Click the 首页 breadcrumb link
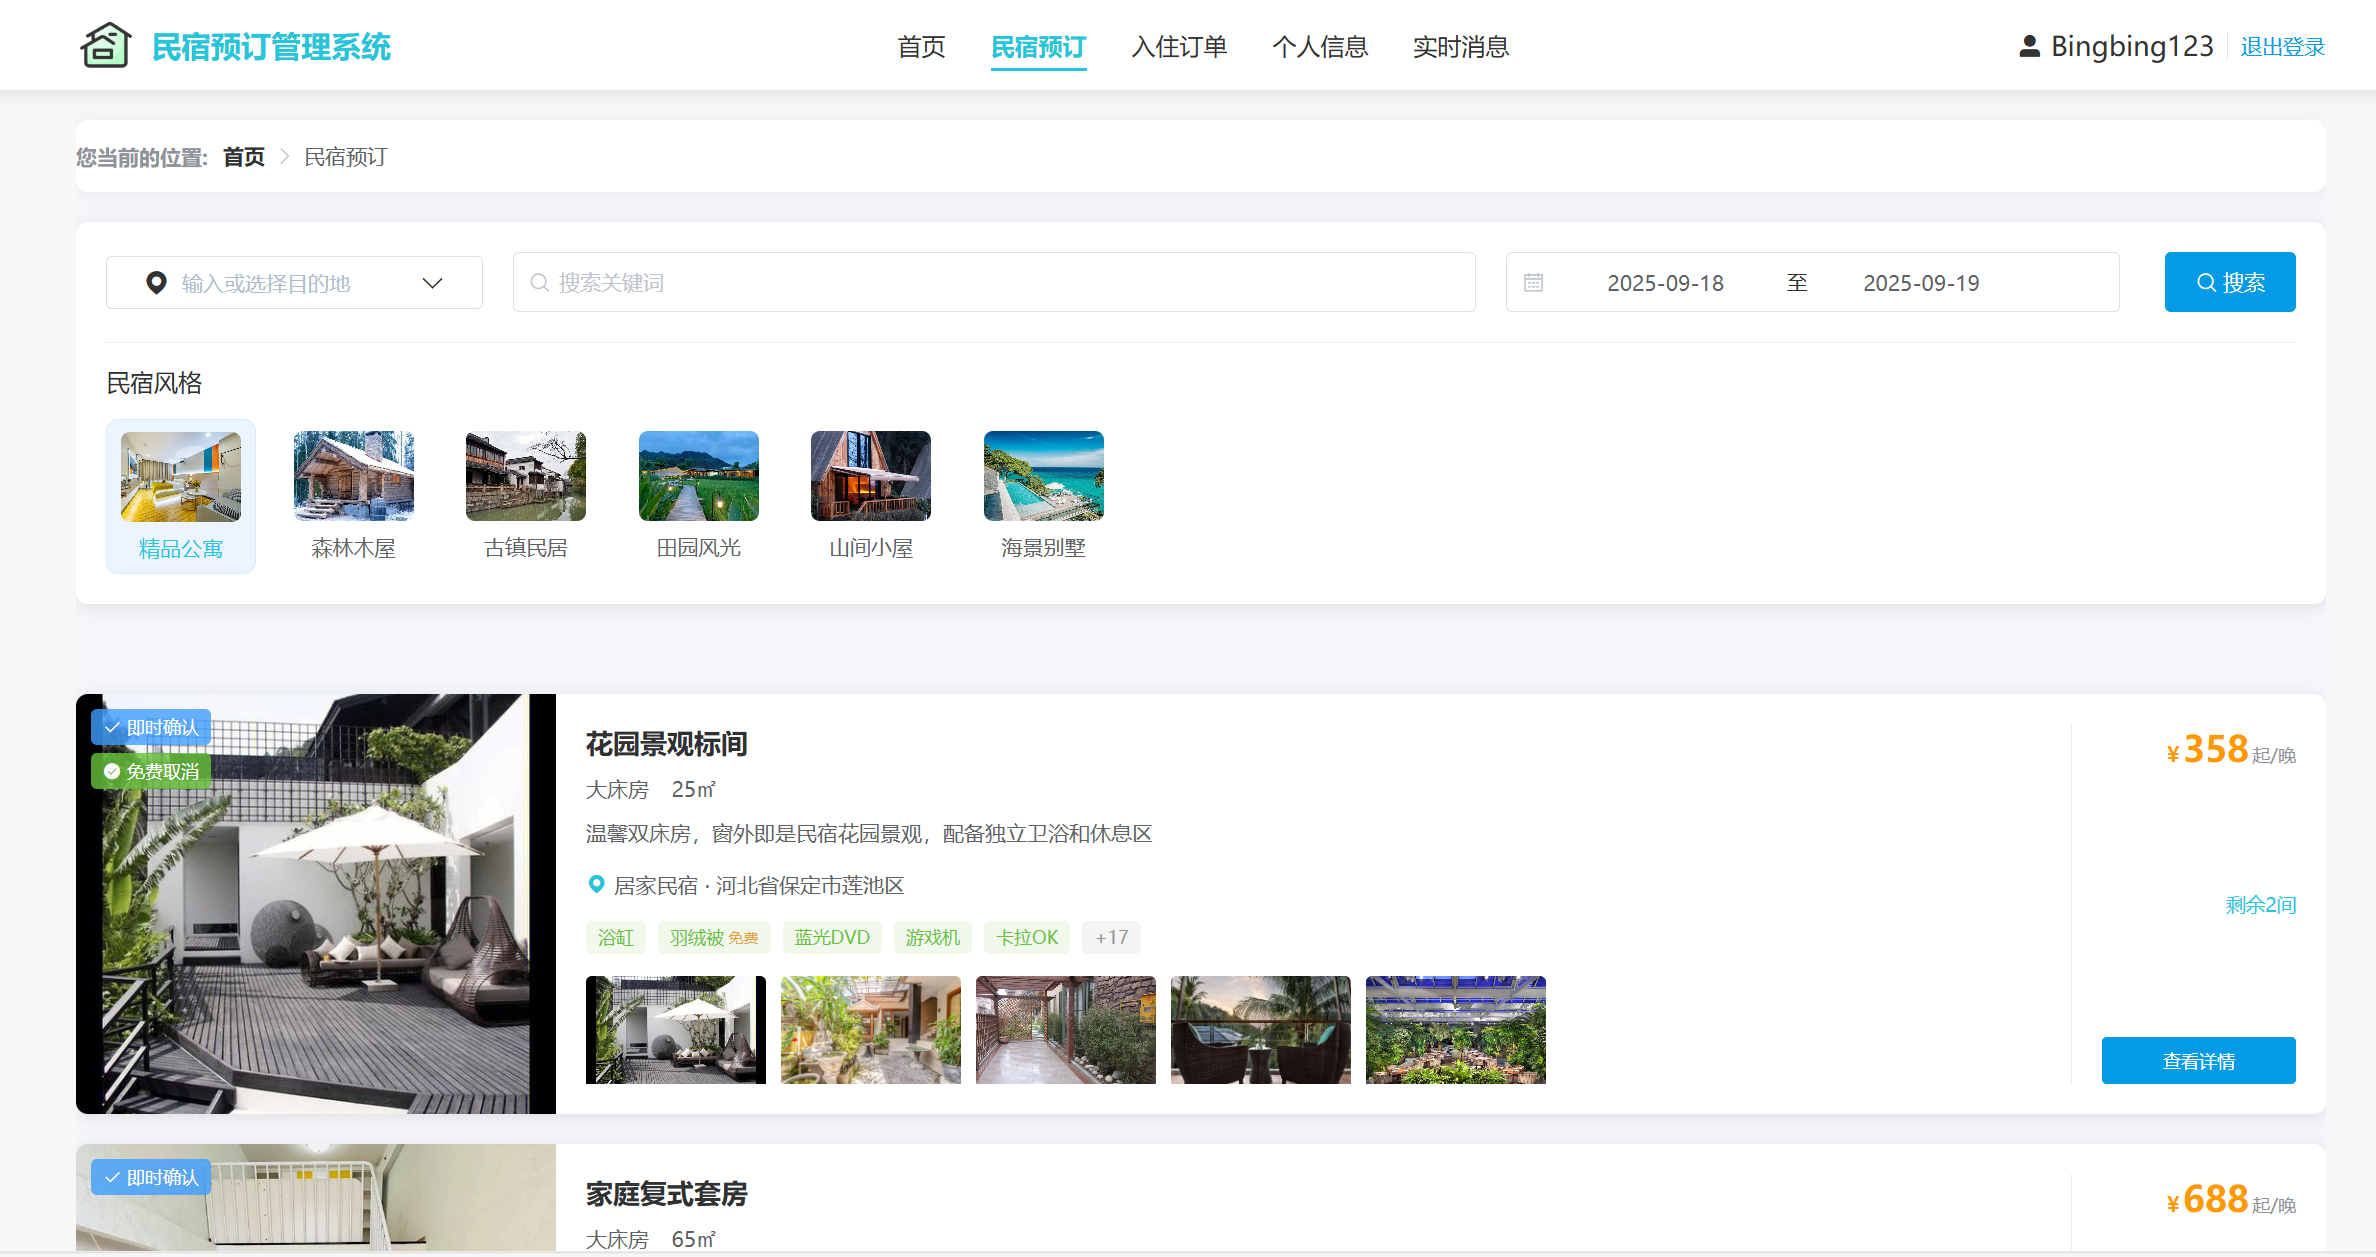The height and width of the screenshot is (1257, 2376). click(243, 157)
